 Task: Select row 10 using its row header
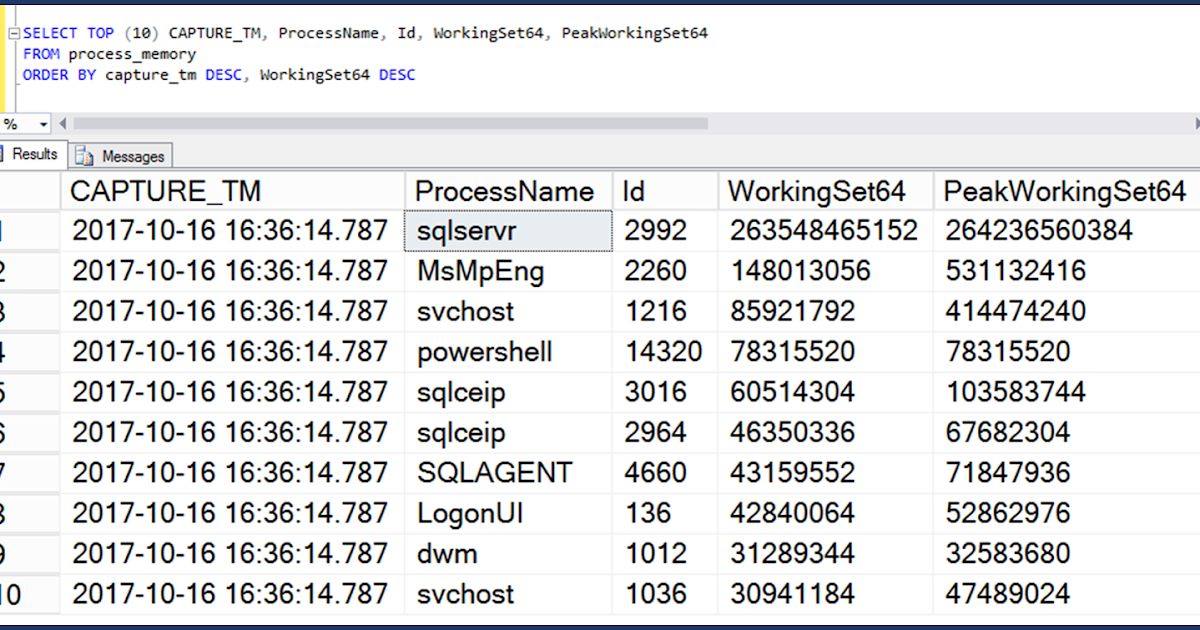tap(30, 593)
